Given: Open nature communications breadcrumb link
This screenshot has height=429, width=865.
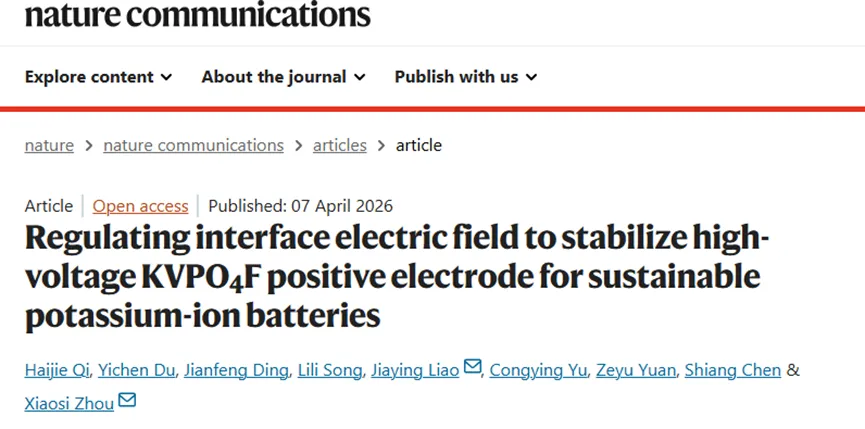Looking at the screenshot, I should click(x=193, y=145).
